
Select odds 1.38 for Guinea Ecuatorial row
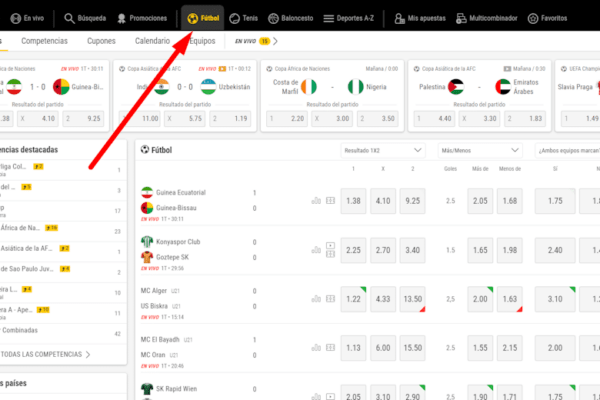[353, 201]
